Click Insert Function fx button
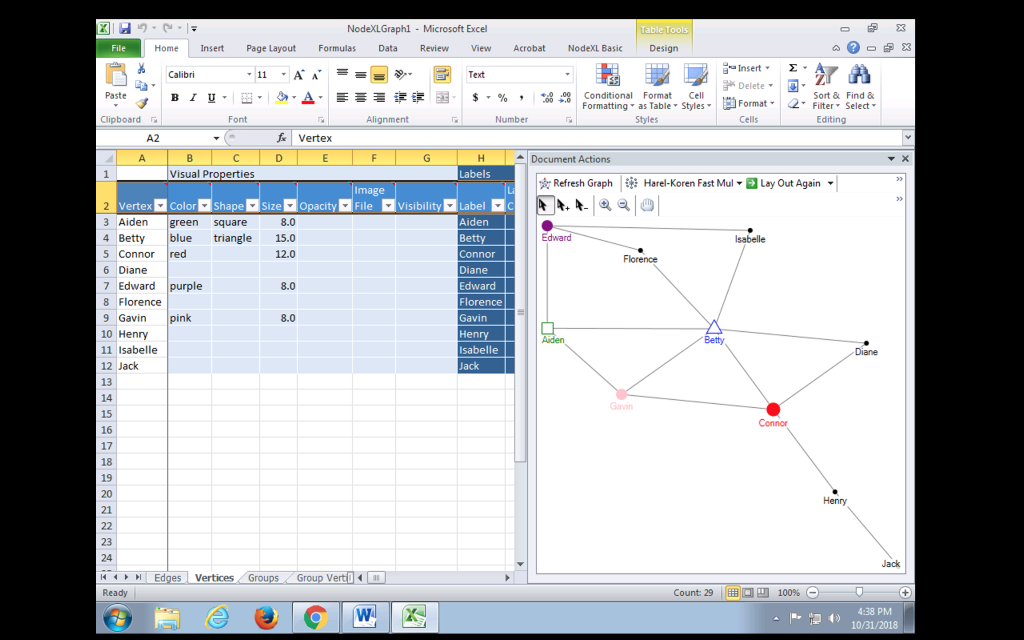Viewport: 1024px width, 640px height. [281, 138]
